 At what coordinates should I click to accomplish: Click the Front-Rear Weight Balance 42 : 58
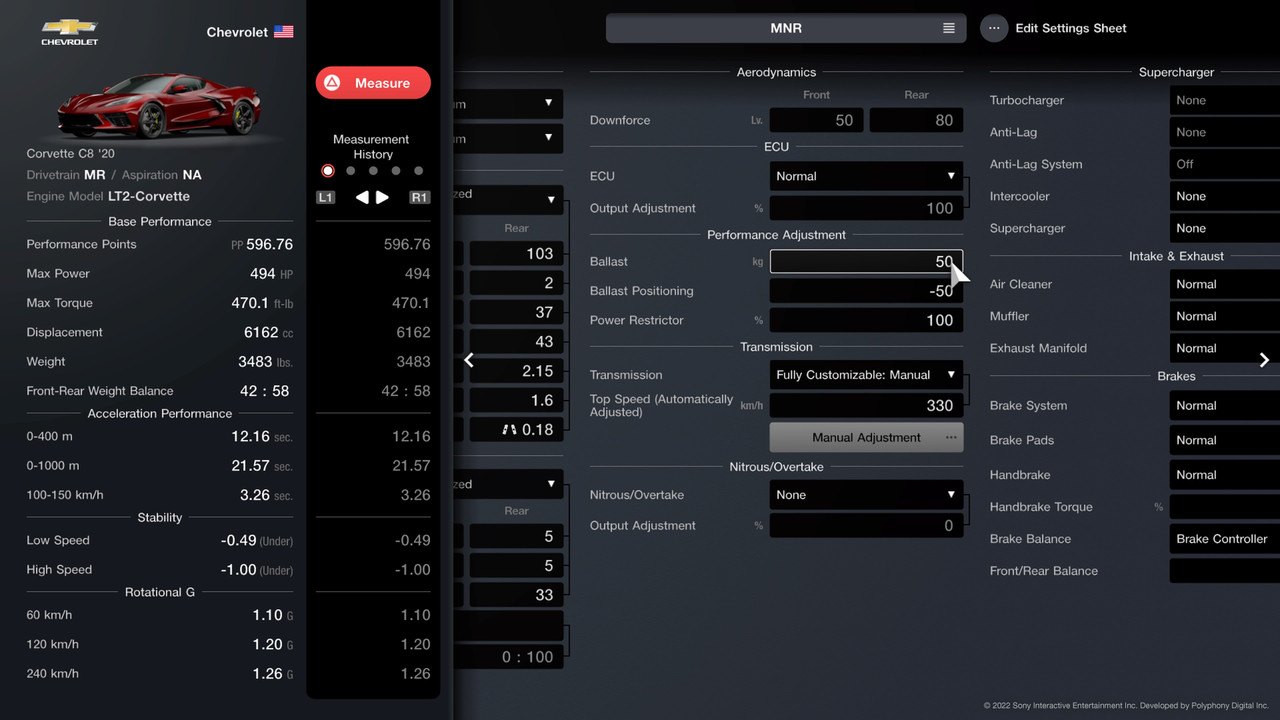[x=265, y=391]
